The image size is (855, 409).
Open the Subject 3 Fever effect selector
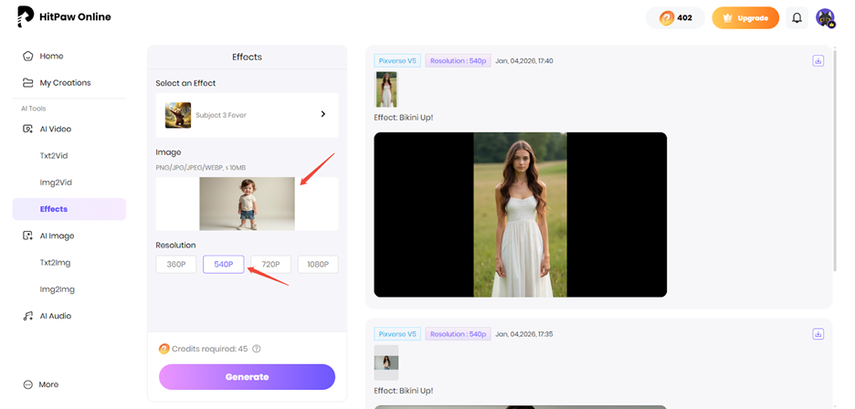point(247,115)
